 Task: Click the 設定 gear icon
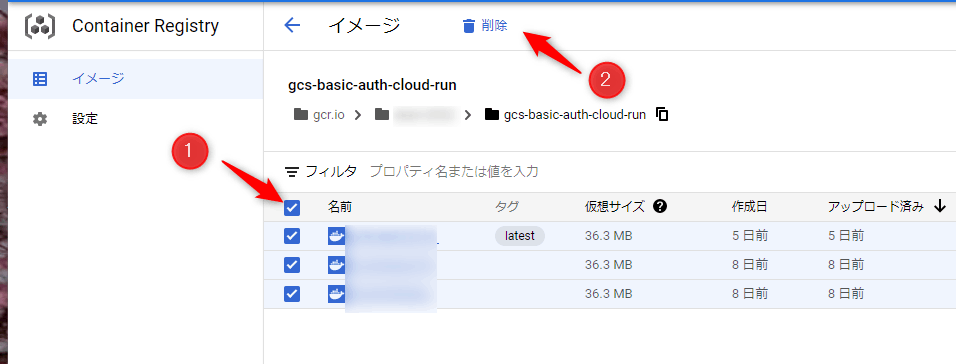click(40, 119)
